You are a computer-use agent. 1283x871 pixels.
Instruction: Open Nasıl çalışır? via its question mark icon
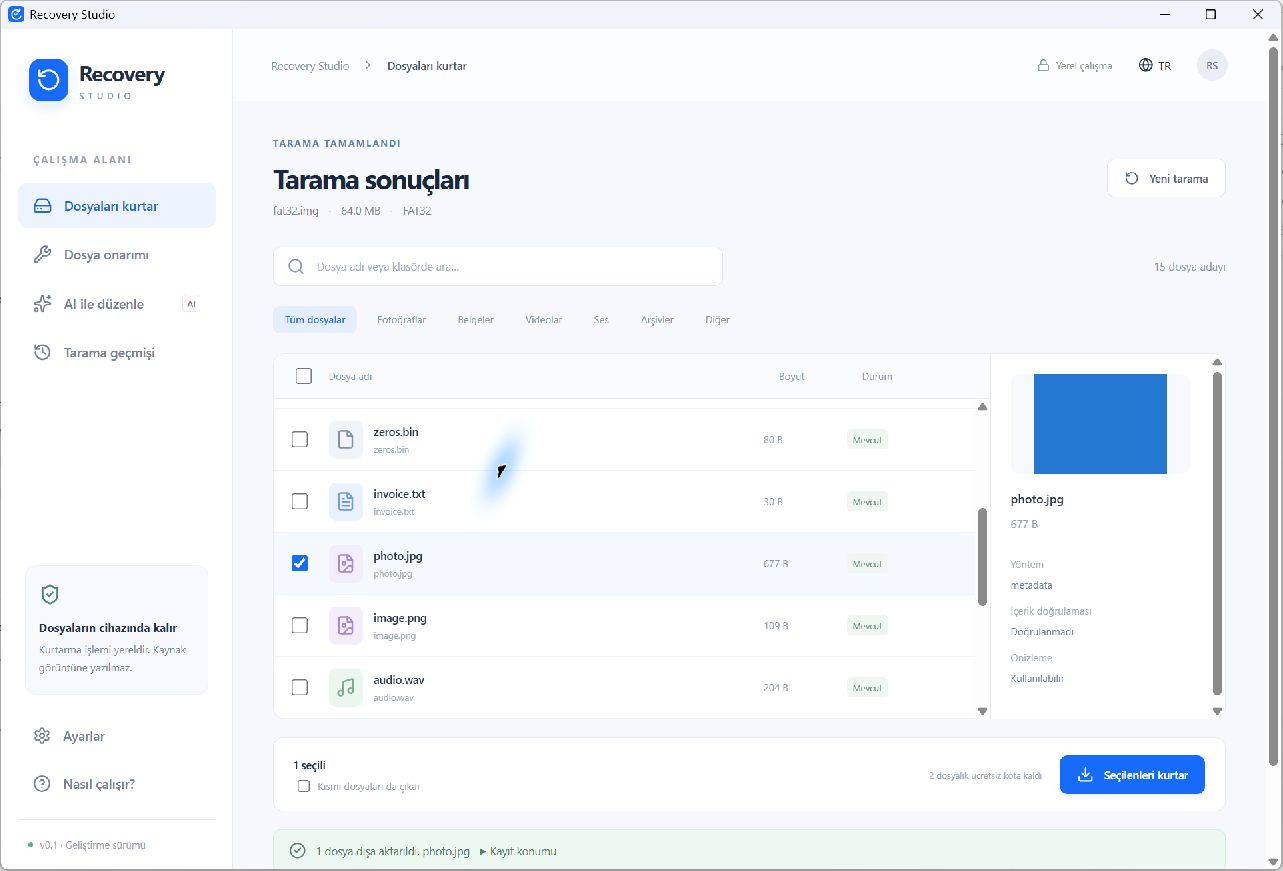pos(42,784)
